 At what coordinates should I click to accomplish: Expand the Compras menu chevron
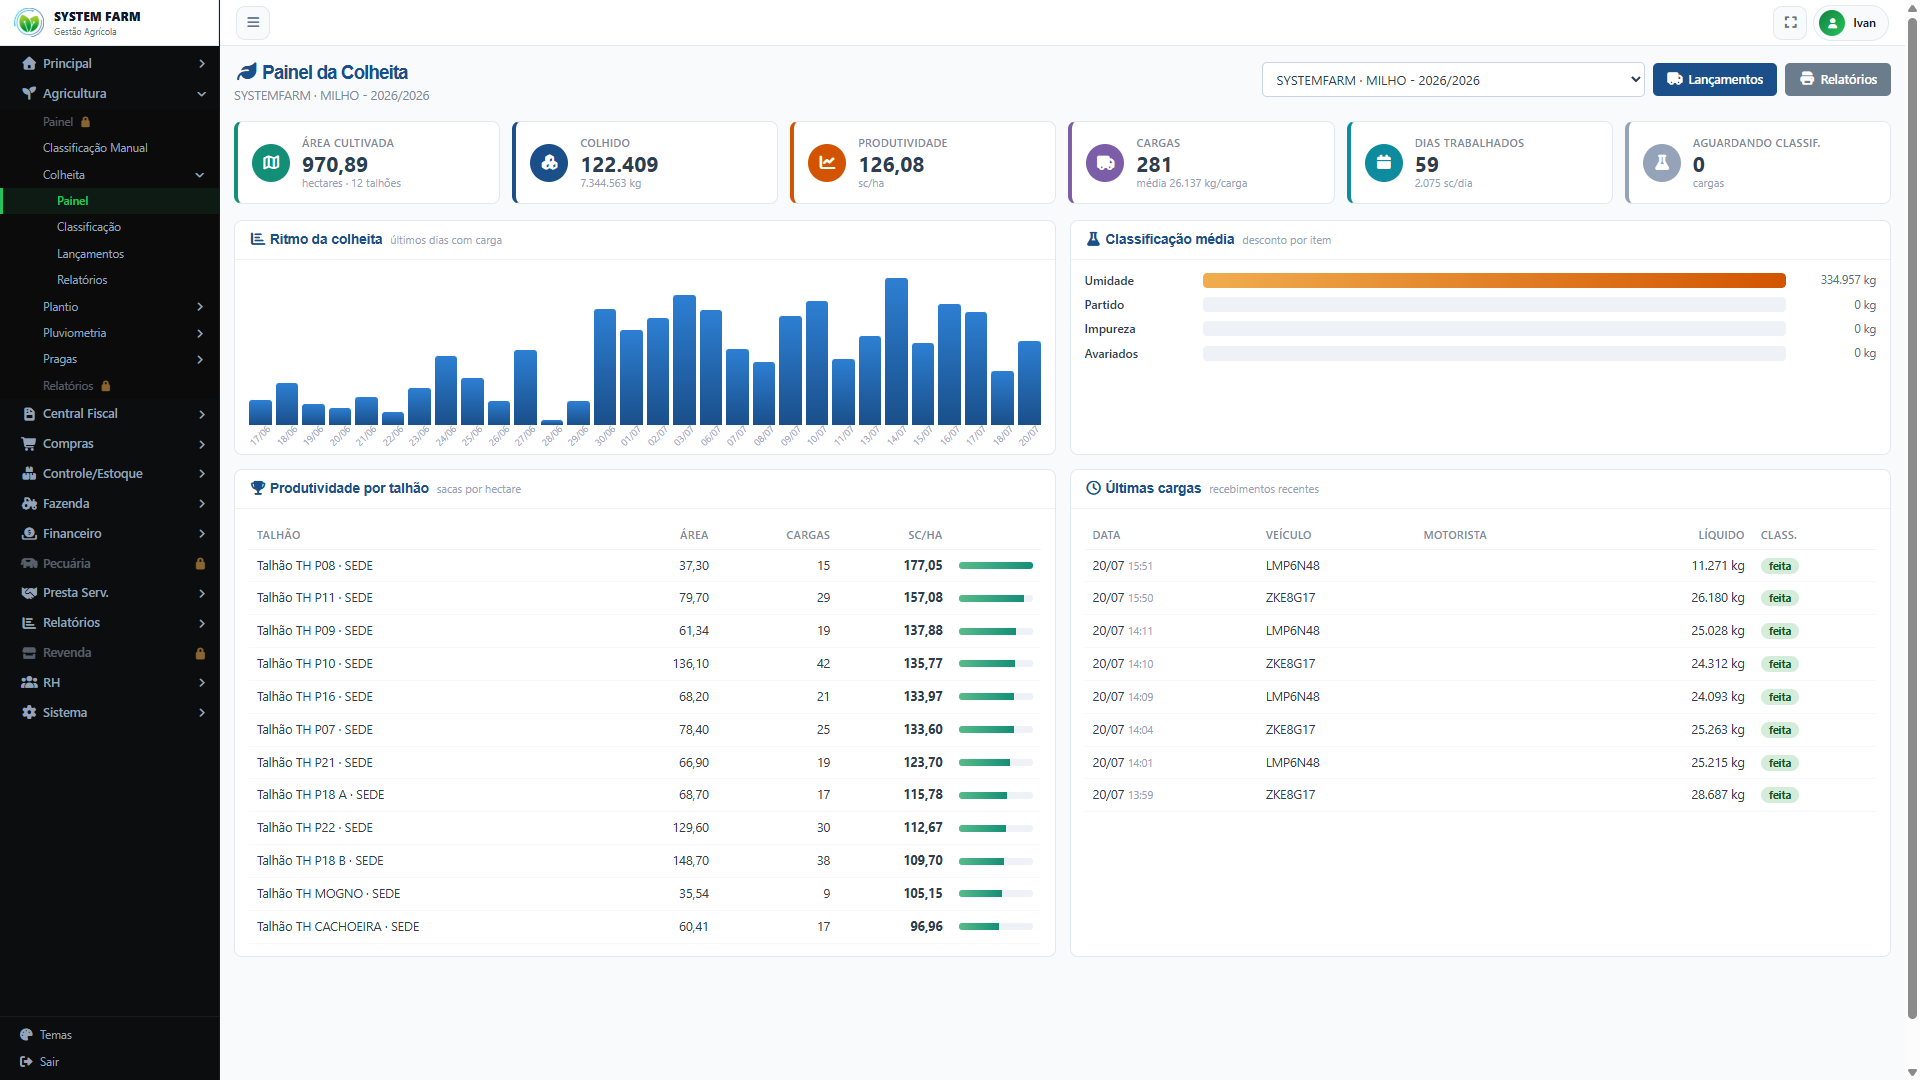click(202, 444)
